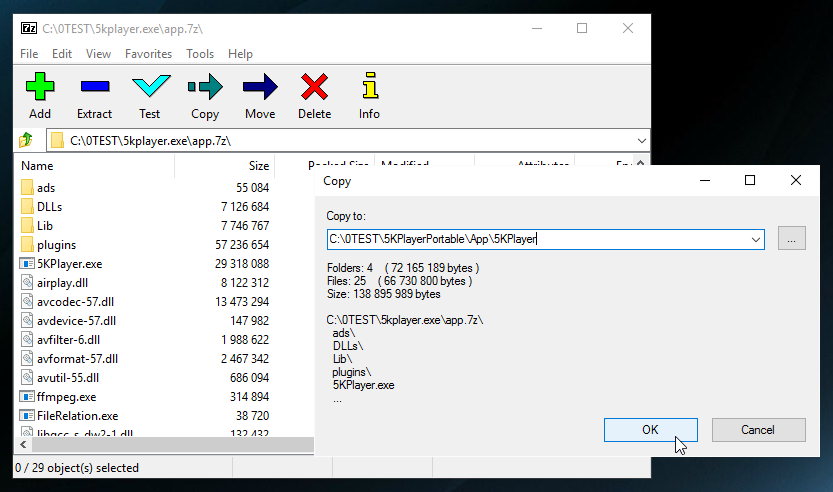The height and width of the screenshot is (492, 833).
Task: Select the 5KPlayer.exe file name
Action: (x=70, y=264)
